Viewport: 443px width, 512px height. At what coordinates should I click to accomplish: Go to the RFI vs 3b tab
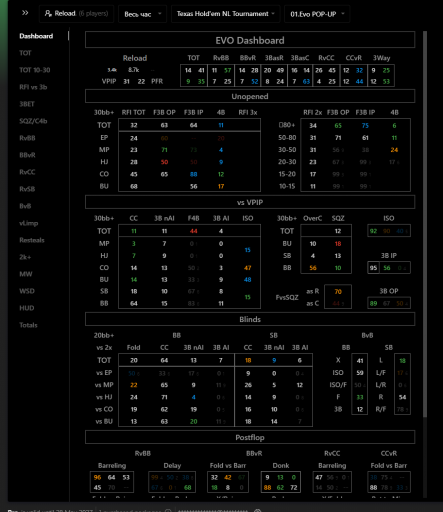[33, 87]
